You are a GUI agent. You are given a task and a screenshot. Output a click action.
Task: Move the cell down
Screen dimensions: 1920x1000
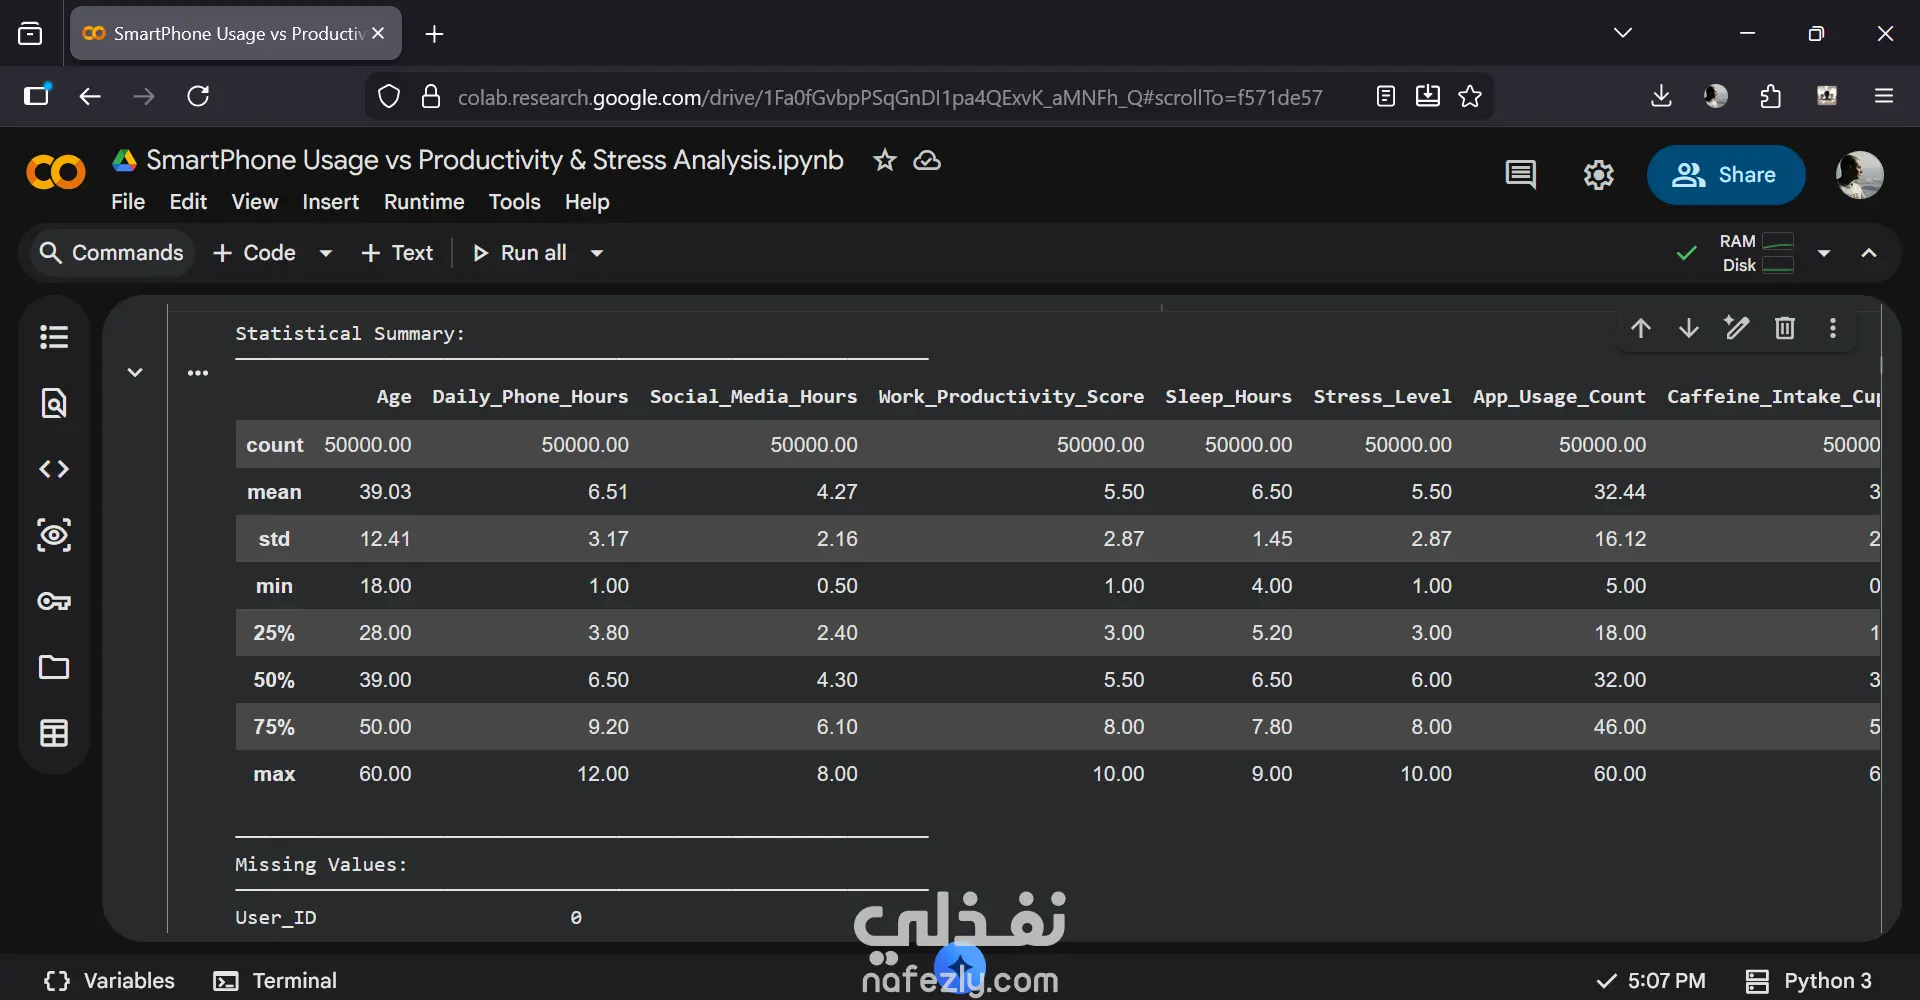point(1689,328)
